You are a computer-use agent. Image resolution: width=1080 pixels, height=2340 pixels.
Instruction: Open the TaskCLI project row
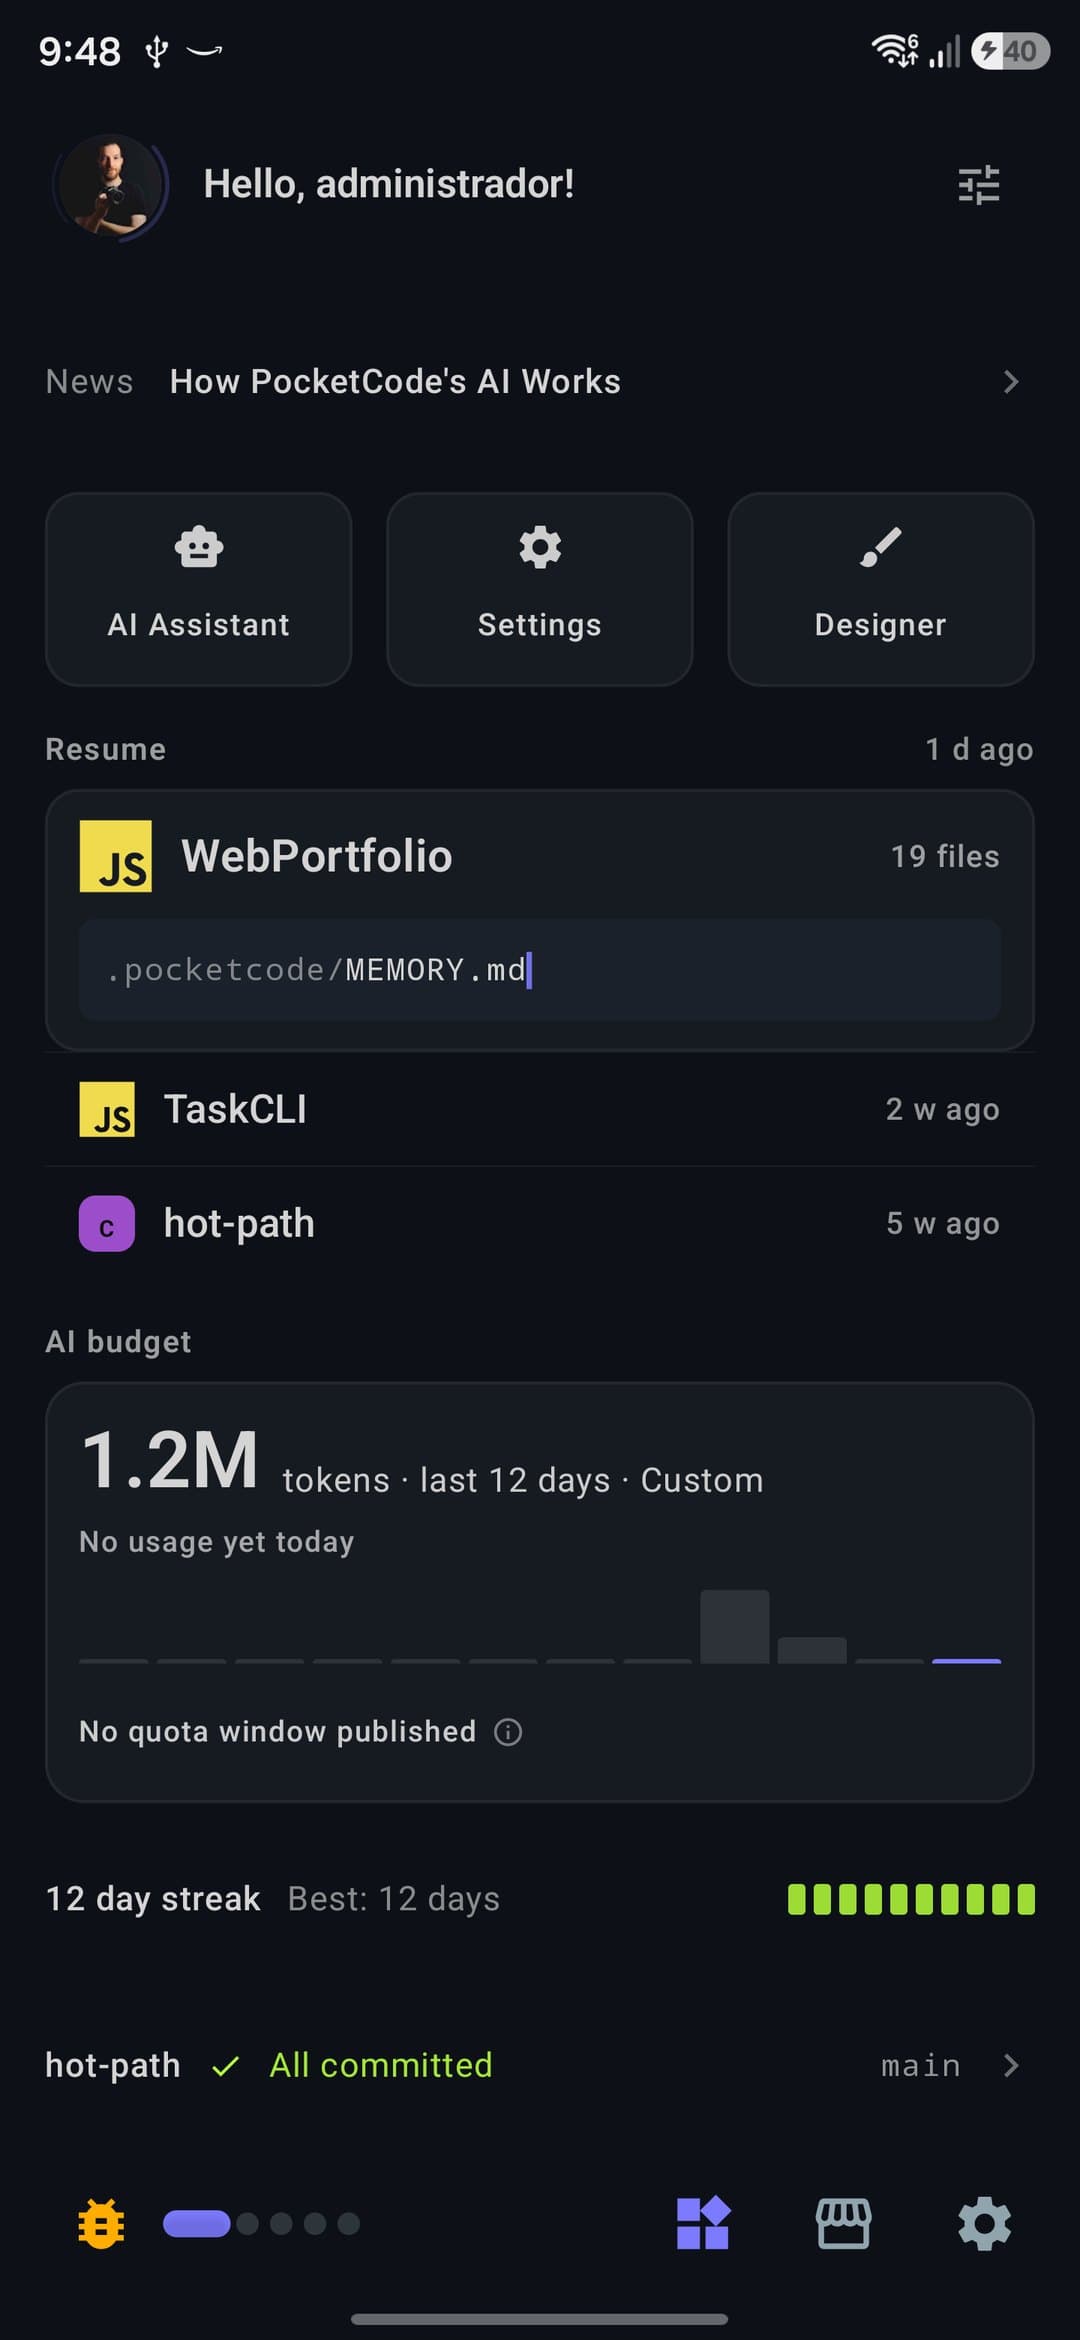point(540,1110)
